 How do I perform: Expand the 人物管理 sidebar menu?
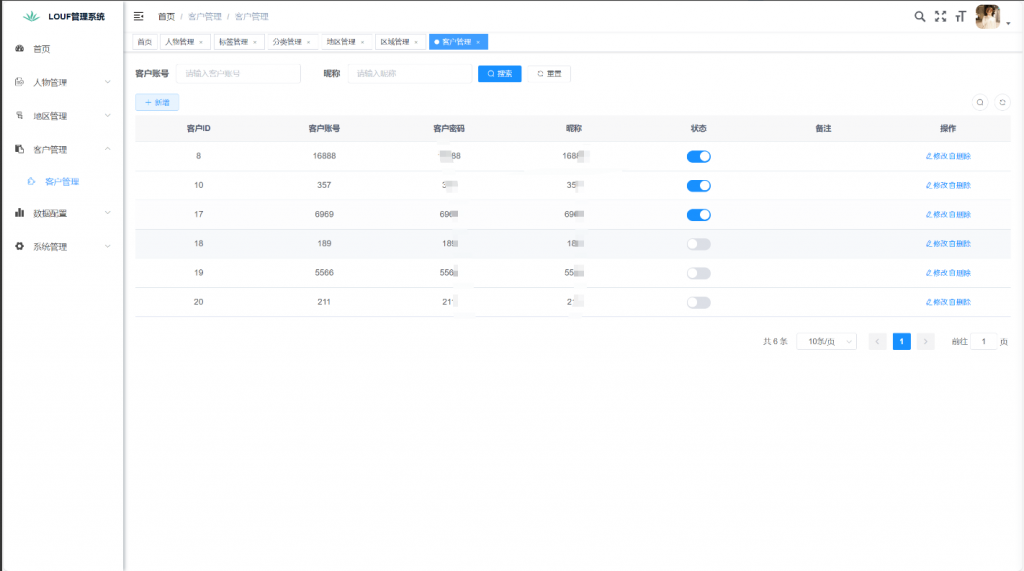coord(62,82)
